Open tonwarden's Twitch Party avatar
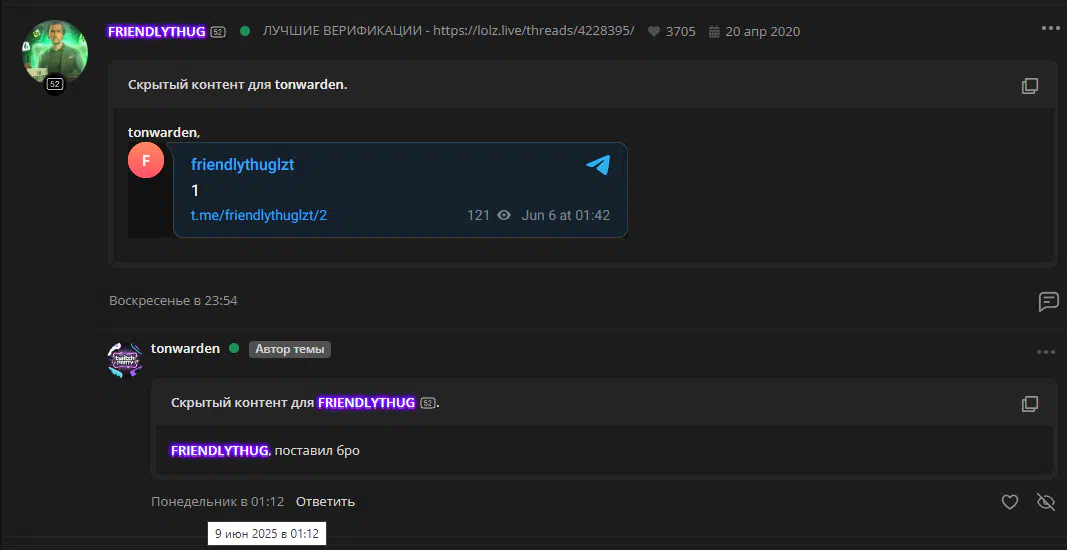This screenshot has width=1067, height=550. [125, 359]
